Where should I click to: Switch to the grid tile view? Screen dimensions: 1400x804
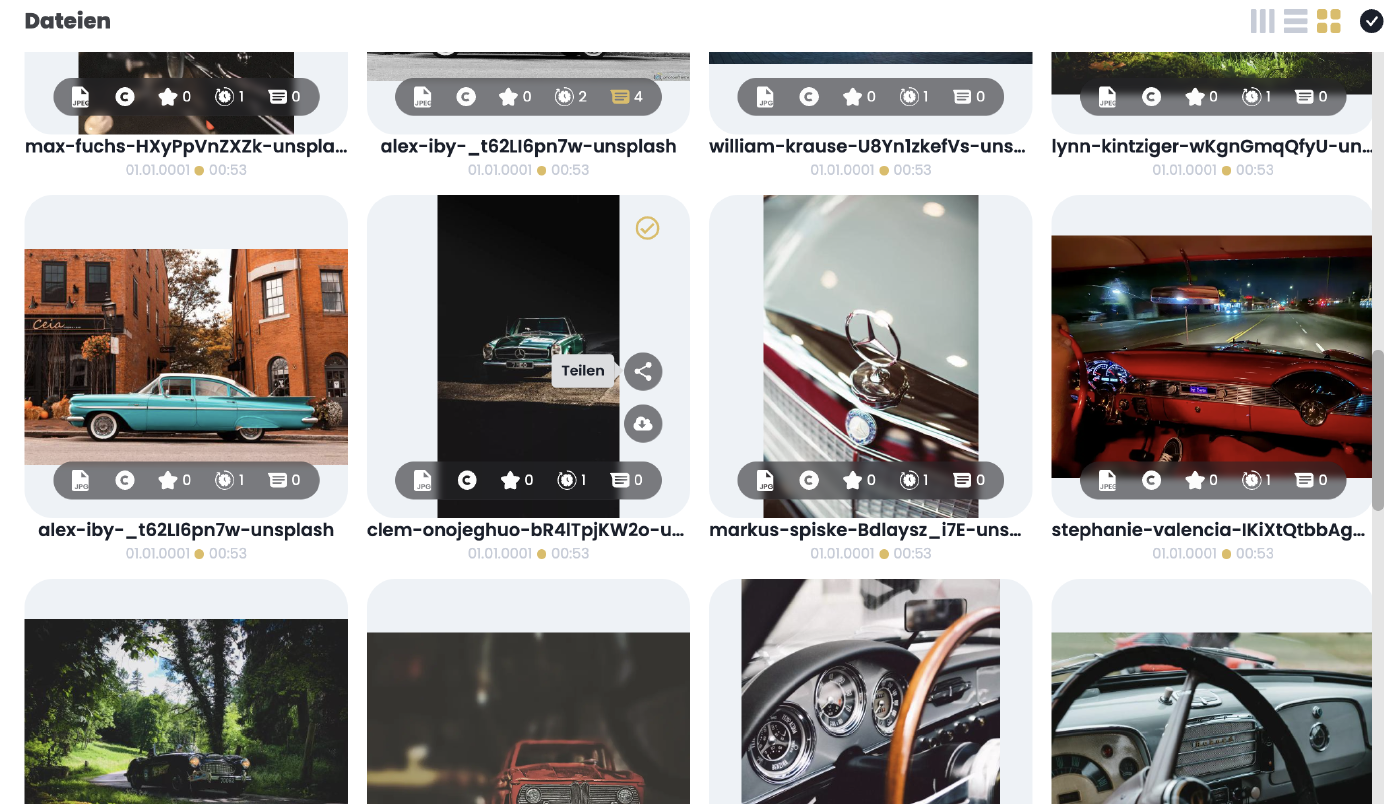[x=1328, y=21]
